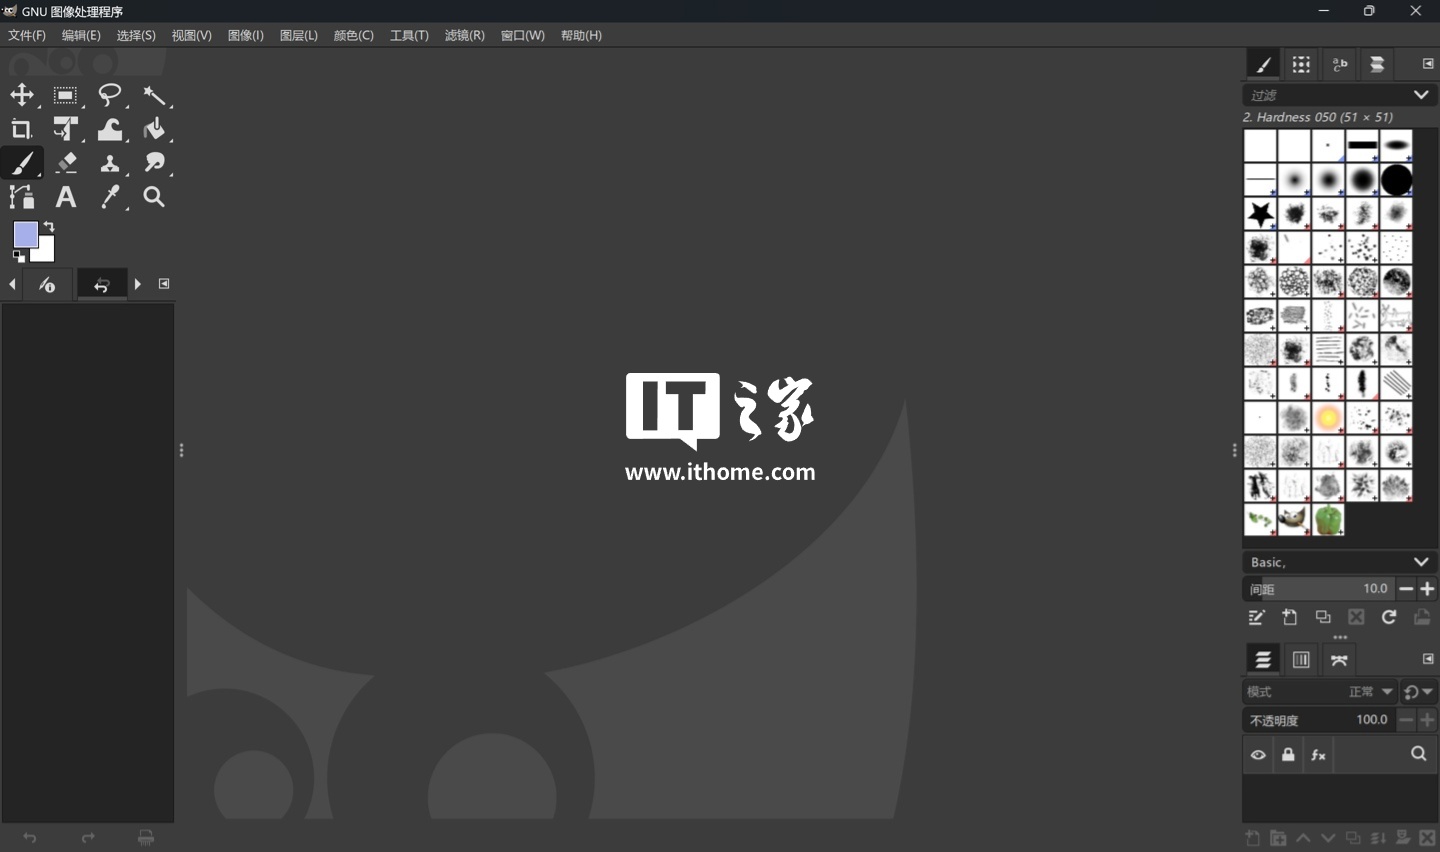Screen dimensions: 1440x852
Task: Open the 窗口(W) menu
Action: pos(523,35)
